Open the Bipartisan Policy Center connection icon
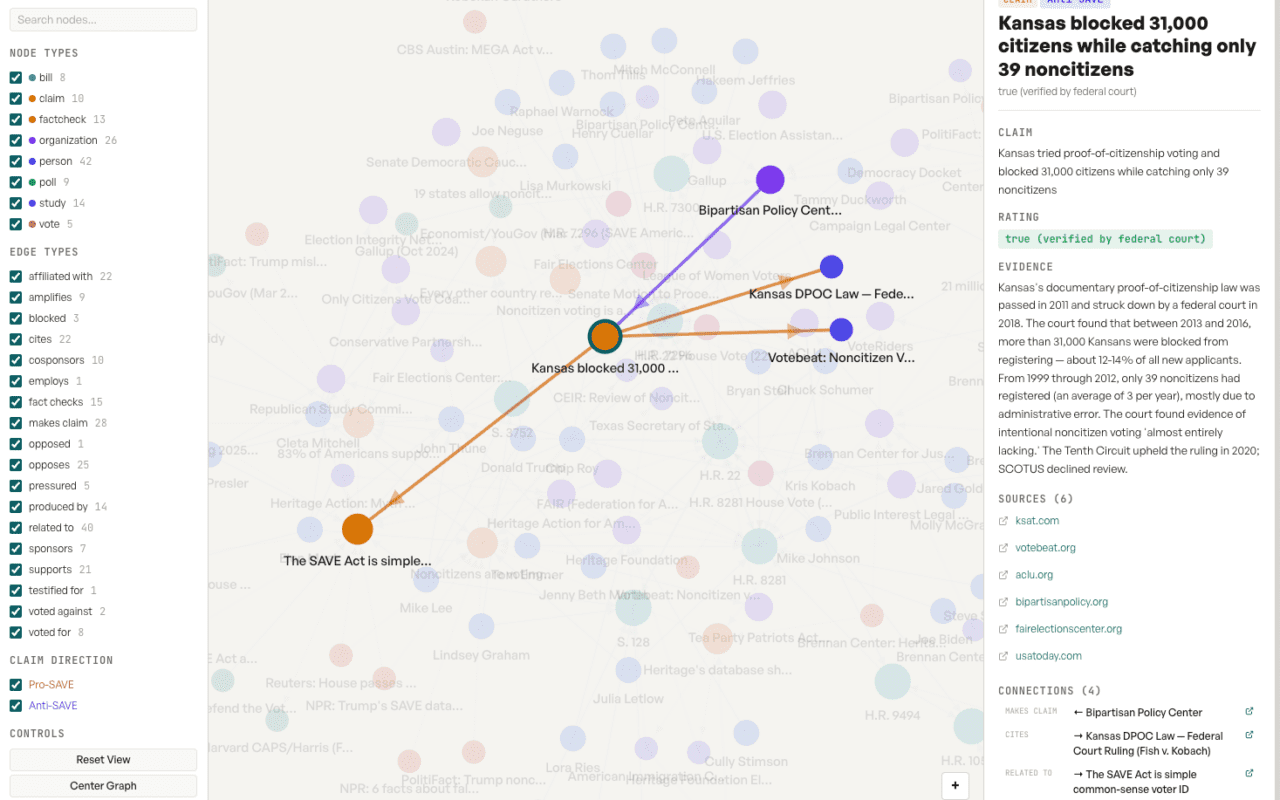Image resolution: width=1280 pixels, height=800 pixels. 1249,712
